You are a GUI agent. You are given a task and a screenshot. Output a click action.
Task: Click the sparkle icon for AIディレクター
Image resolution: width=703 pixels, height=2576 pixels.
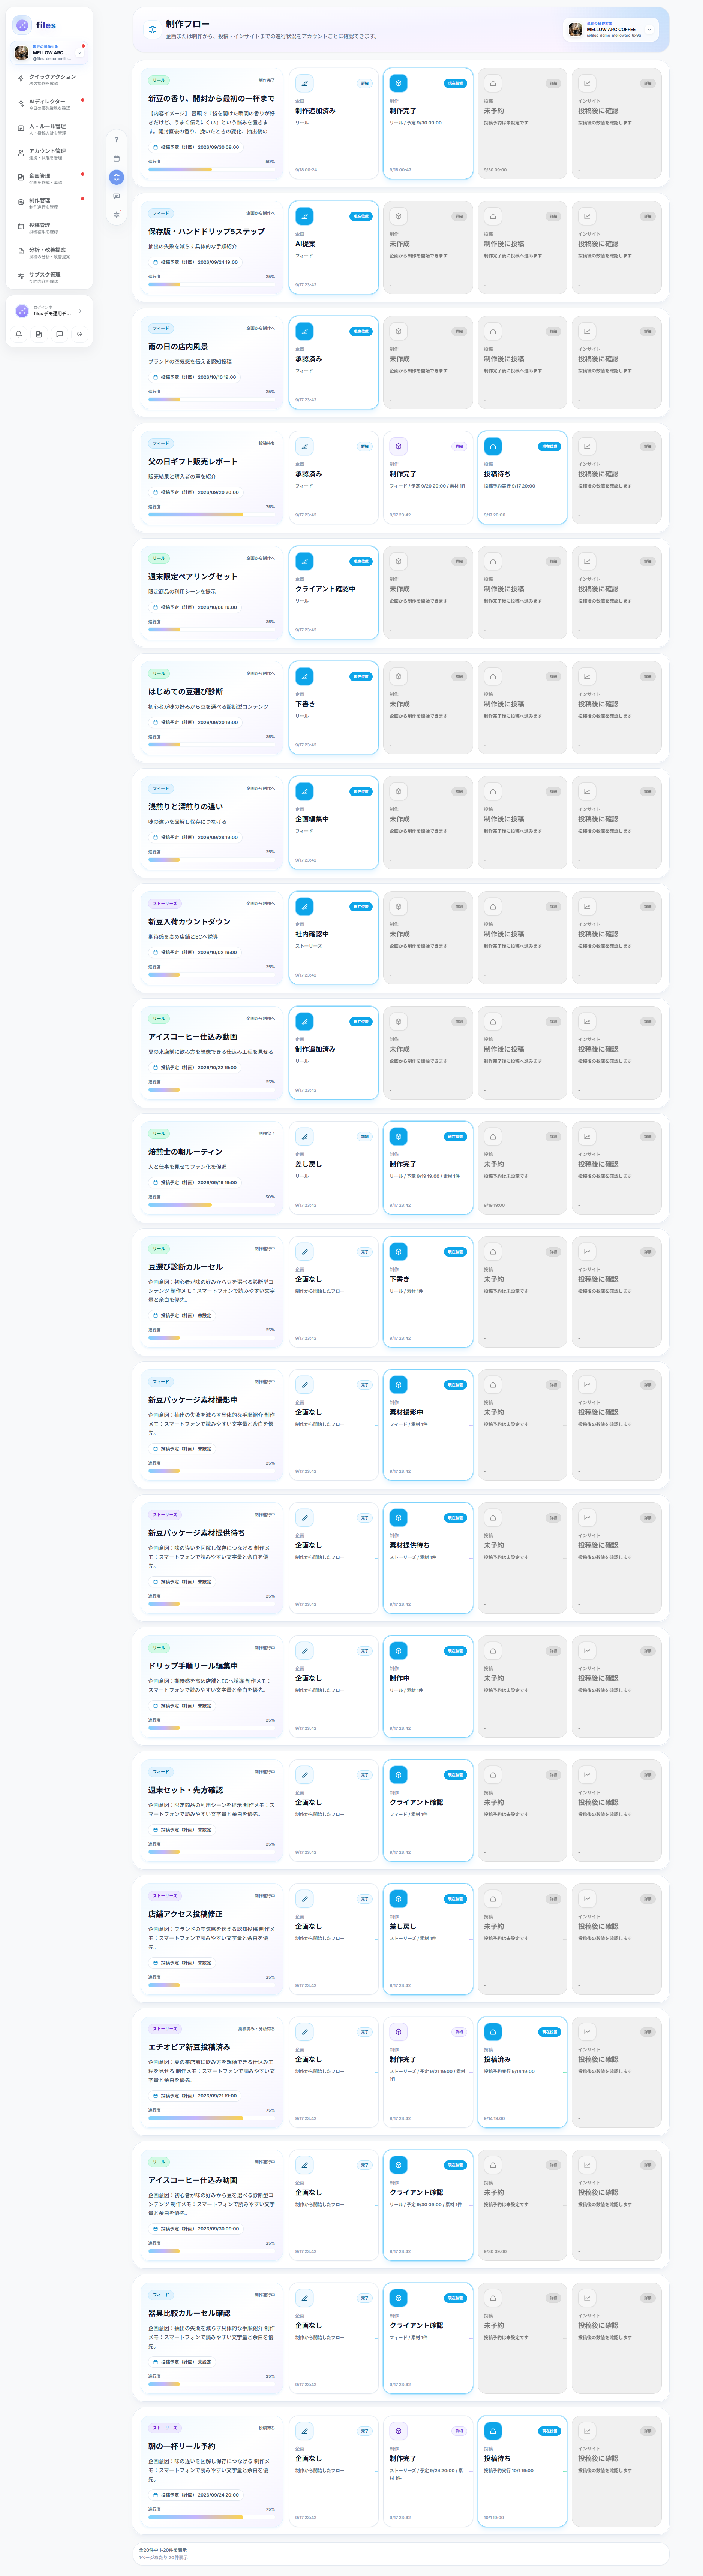point(21,103)
